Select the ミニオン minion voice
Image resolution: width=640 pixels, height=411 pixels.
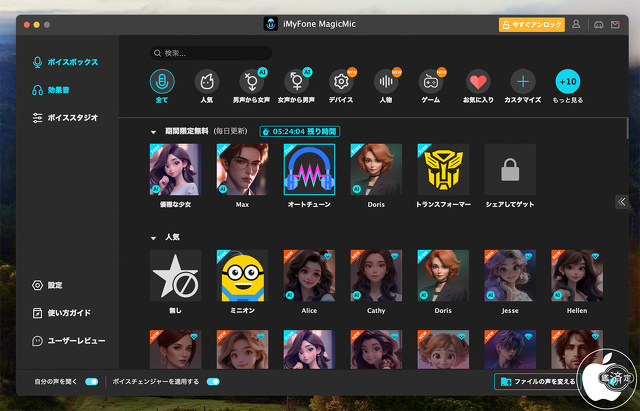[242, 275]
